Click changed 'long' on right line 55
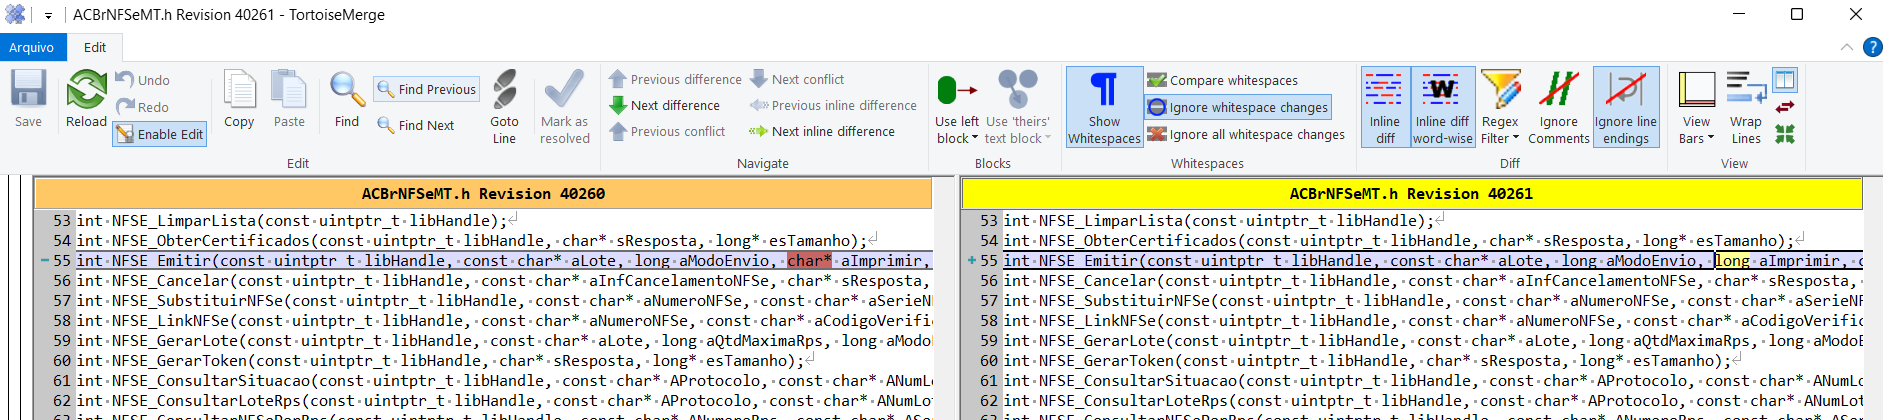 [x=1732, y=261]
